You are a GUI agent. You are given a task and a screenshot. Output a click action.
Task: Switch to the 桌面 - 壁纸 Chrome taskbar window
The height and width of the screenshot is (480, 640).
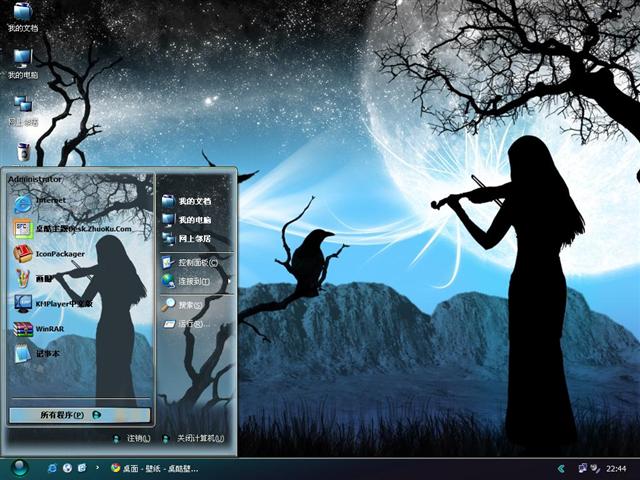tap(154, 468)
